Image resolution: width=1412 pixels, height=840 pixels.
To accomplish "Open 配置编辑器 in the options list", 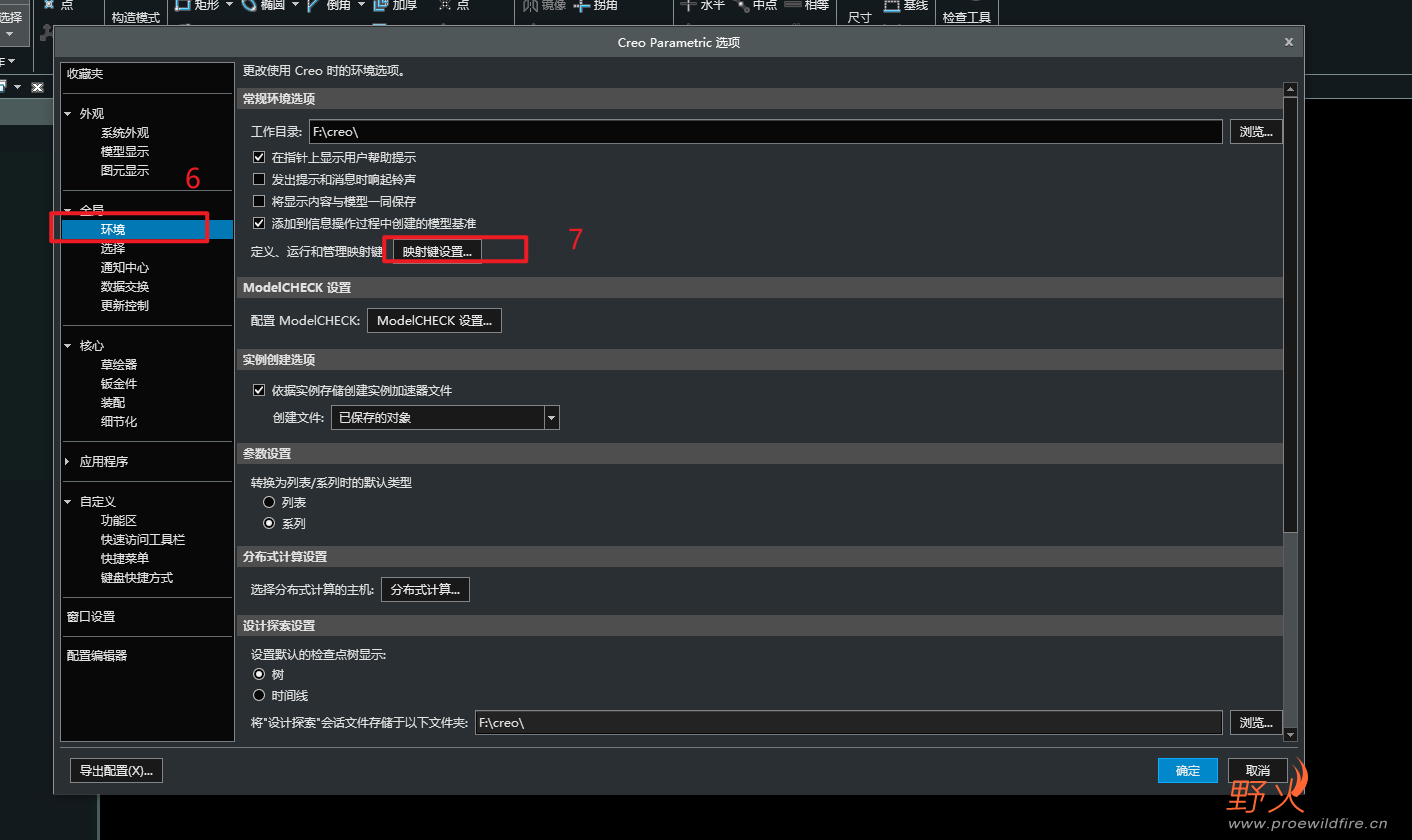I will tap(97, 656).
